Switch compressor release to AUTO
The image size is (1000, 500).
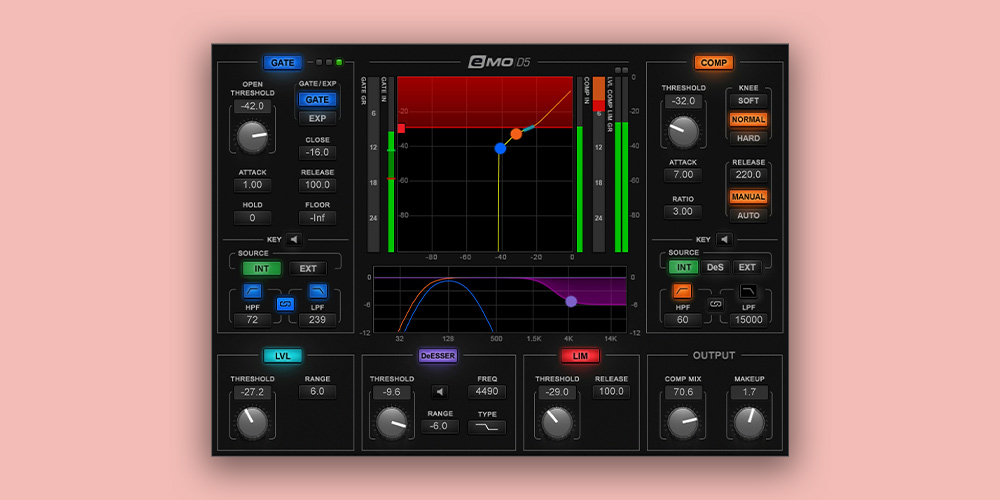click(748, 215)
